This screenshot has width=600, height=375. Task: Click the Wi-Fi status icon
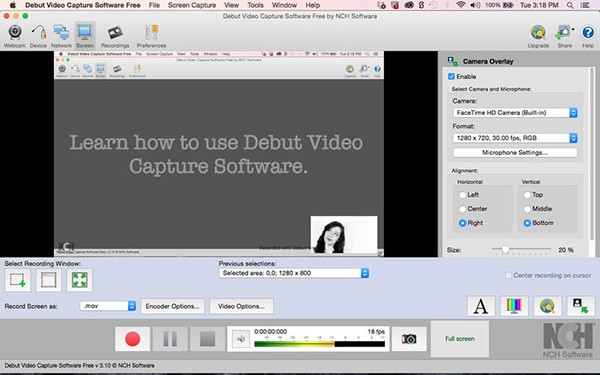pos(461,5)
